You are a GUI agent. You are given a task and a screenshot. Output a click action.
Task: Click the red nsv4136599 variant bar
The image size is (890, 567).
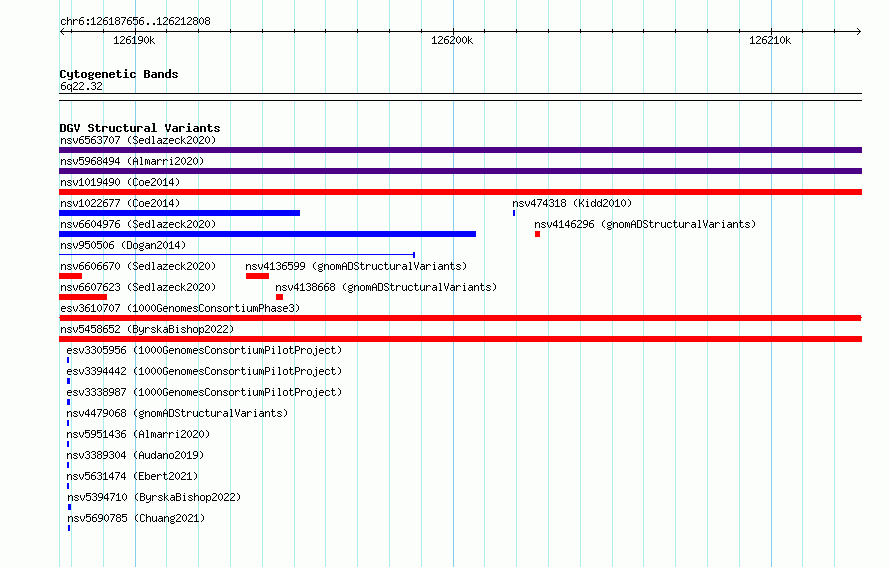[258, 276]
